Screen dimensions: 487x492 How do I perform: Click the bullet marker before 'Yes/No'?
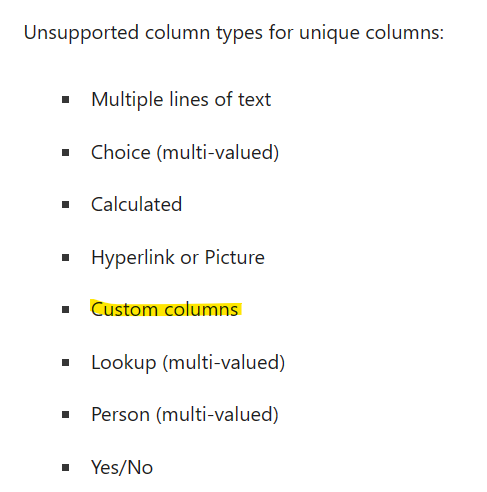tap(66, 467)
